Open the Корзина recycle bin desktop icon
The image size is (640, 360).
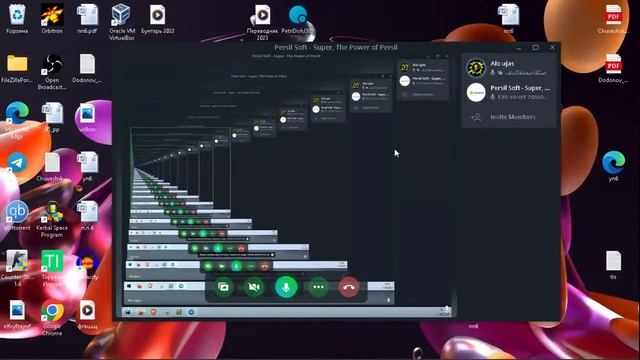pos(17,18)
